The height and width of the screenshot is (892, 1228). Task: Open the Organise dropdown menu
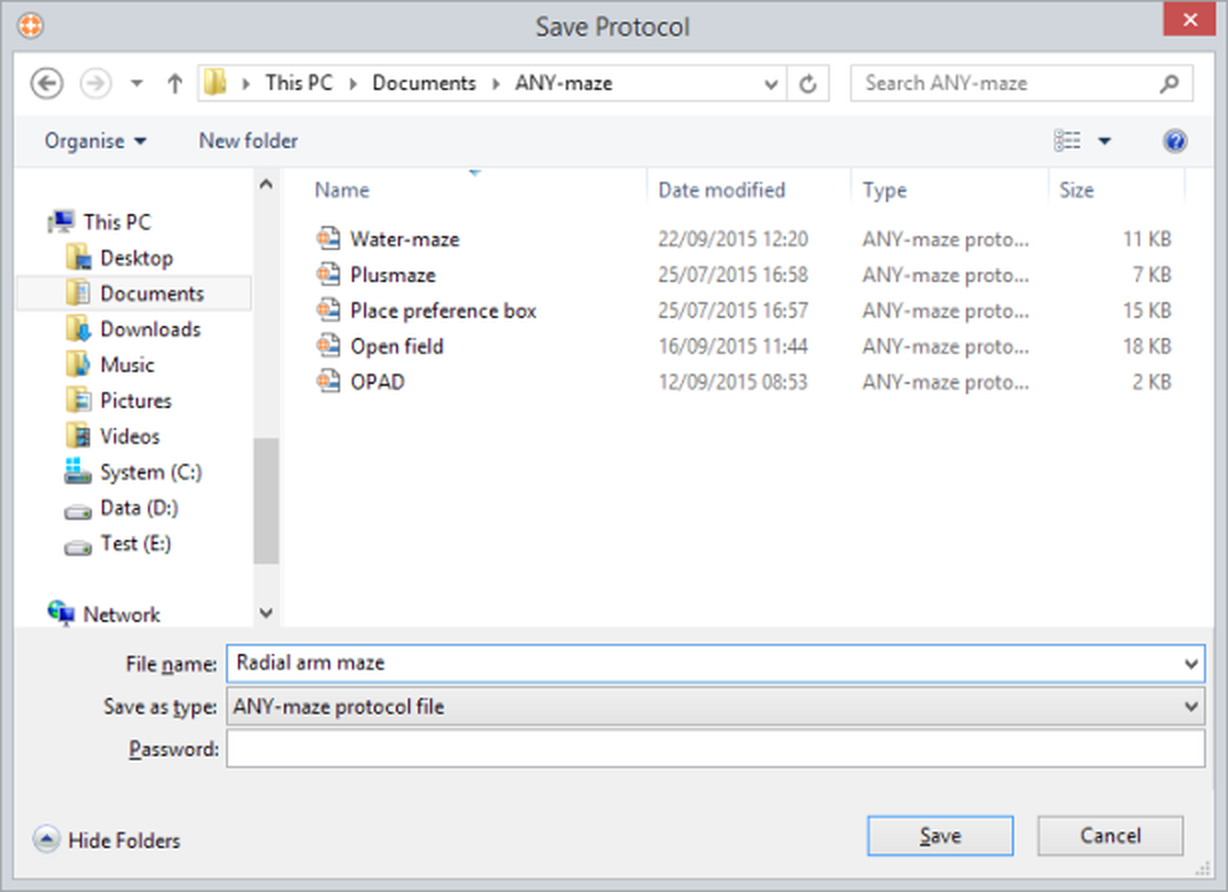tap(95, 141)
